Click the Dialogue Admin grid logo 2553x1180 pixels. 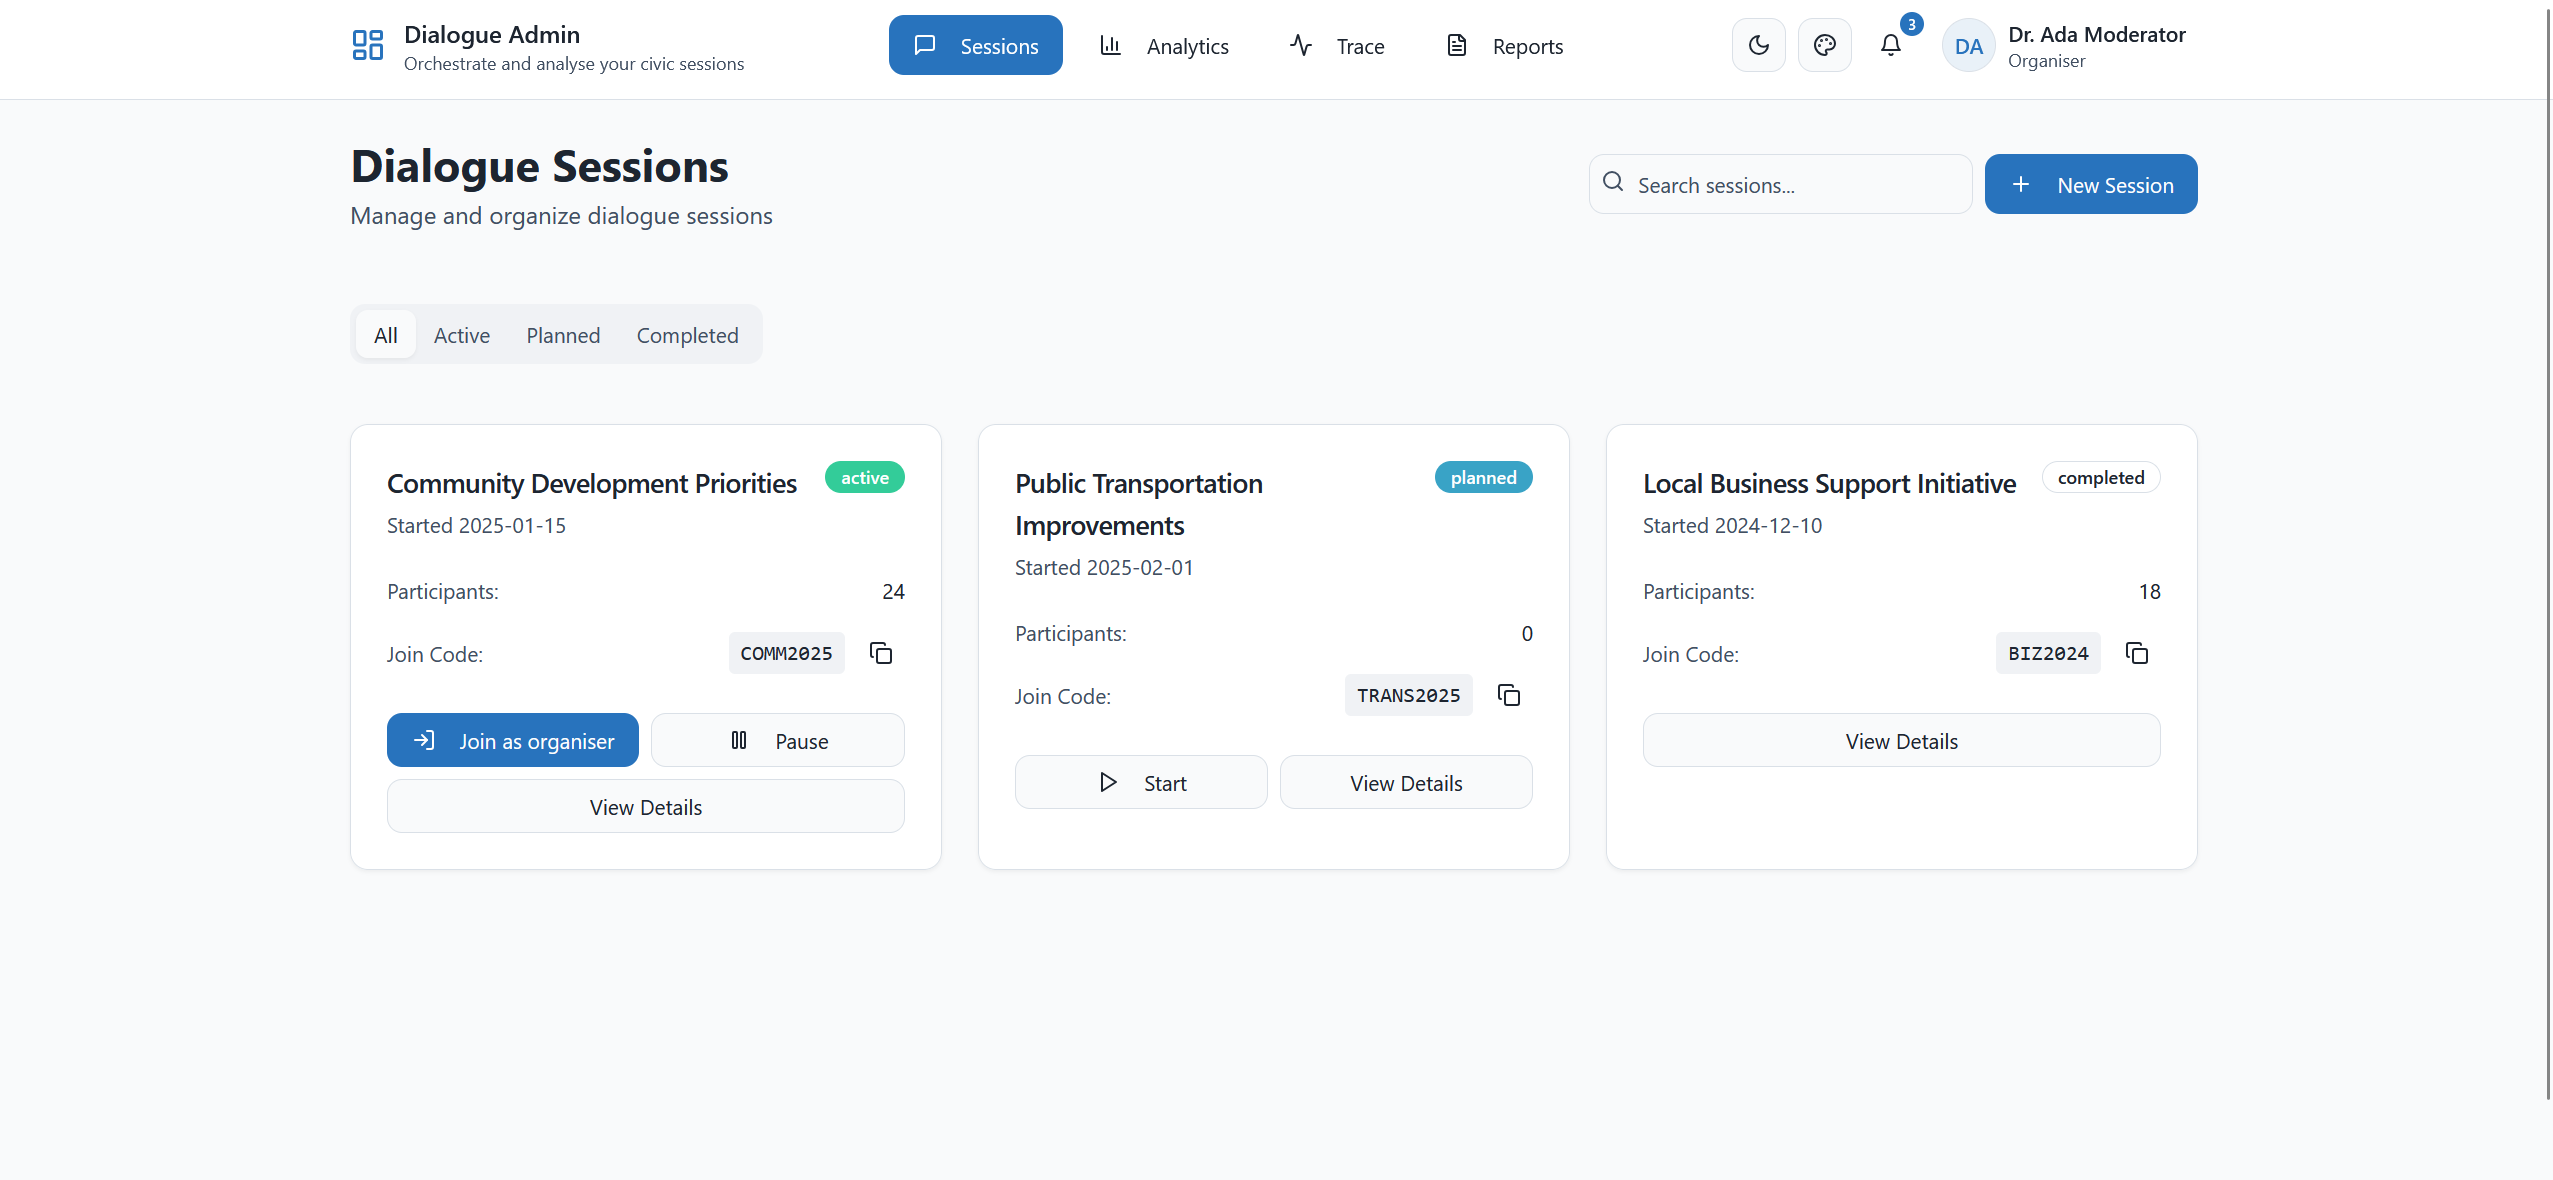click(367, 45)
